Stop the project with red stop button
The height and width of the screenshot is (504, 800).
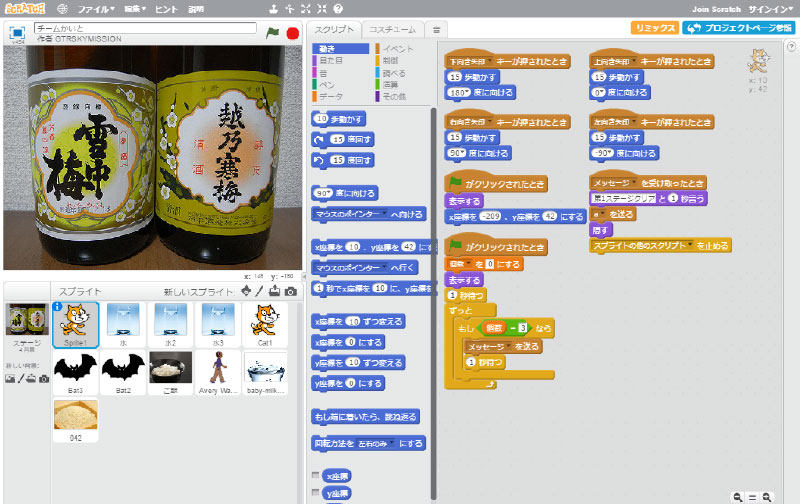pyautogui.click(x=293, y=33)
